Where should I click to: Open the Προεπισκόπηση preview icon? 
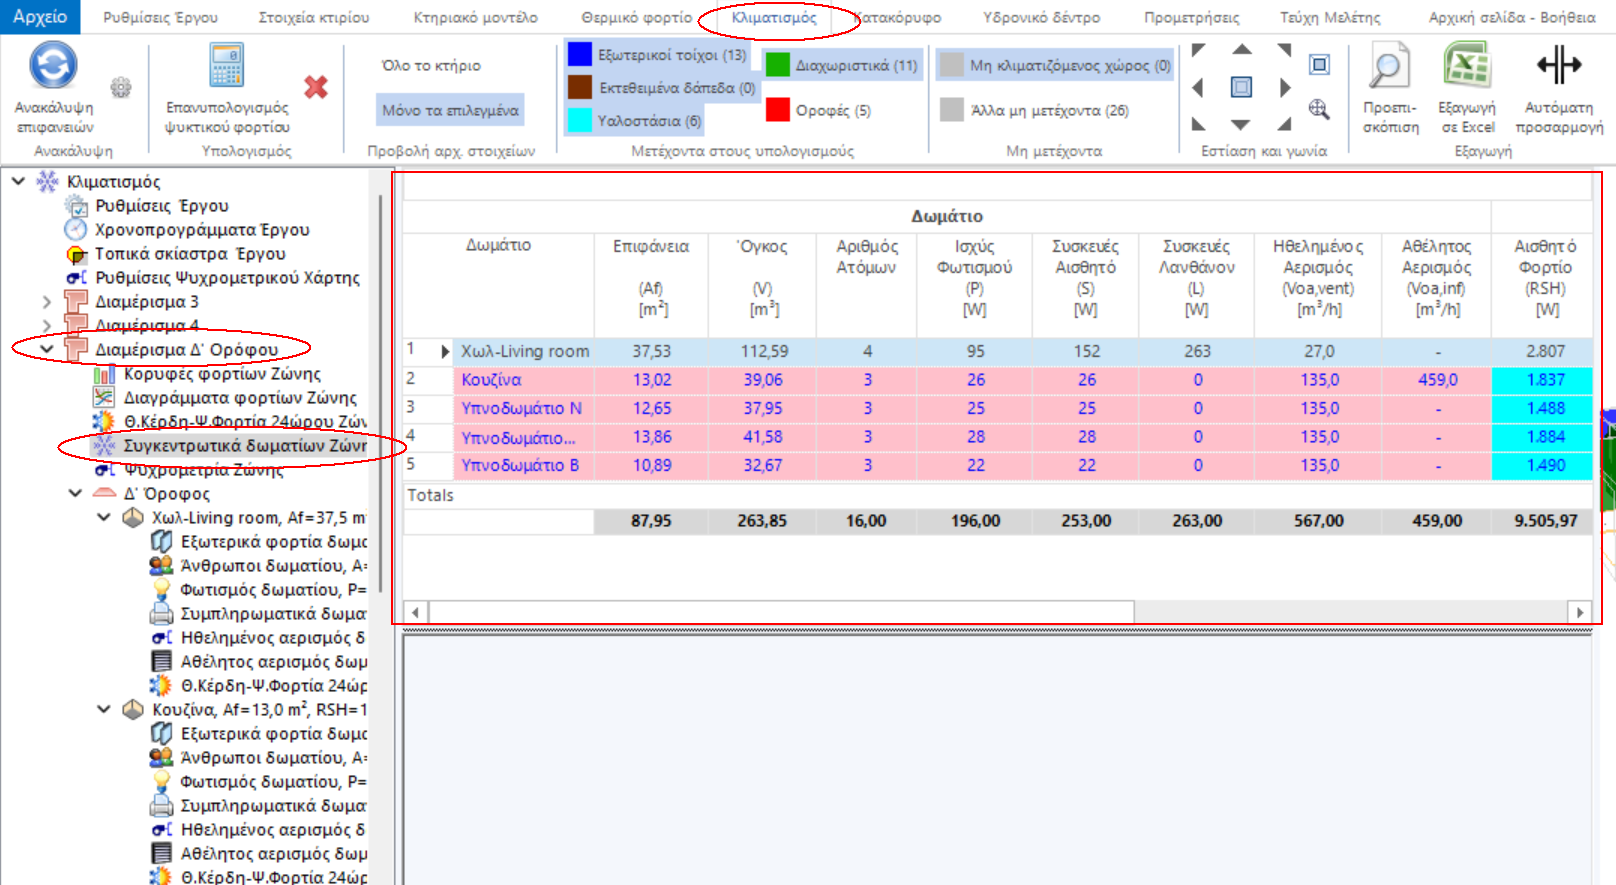[1389, 66]
